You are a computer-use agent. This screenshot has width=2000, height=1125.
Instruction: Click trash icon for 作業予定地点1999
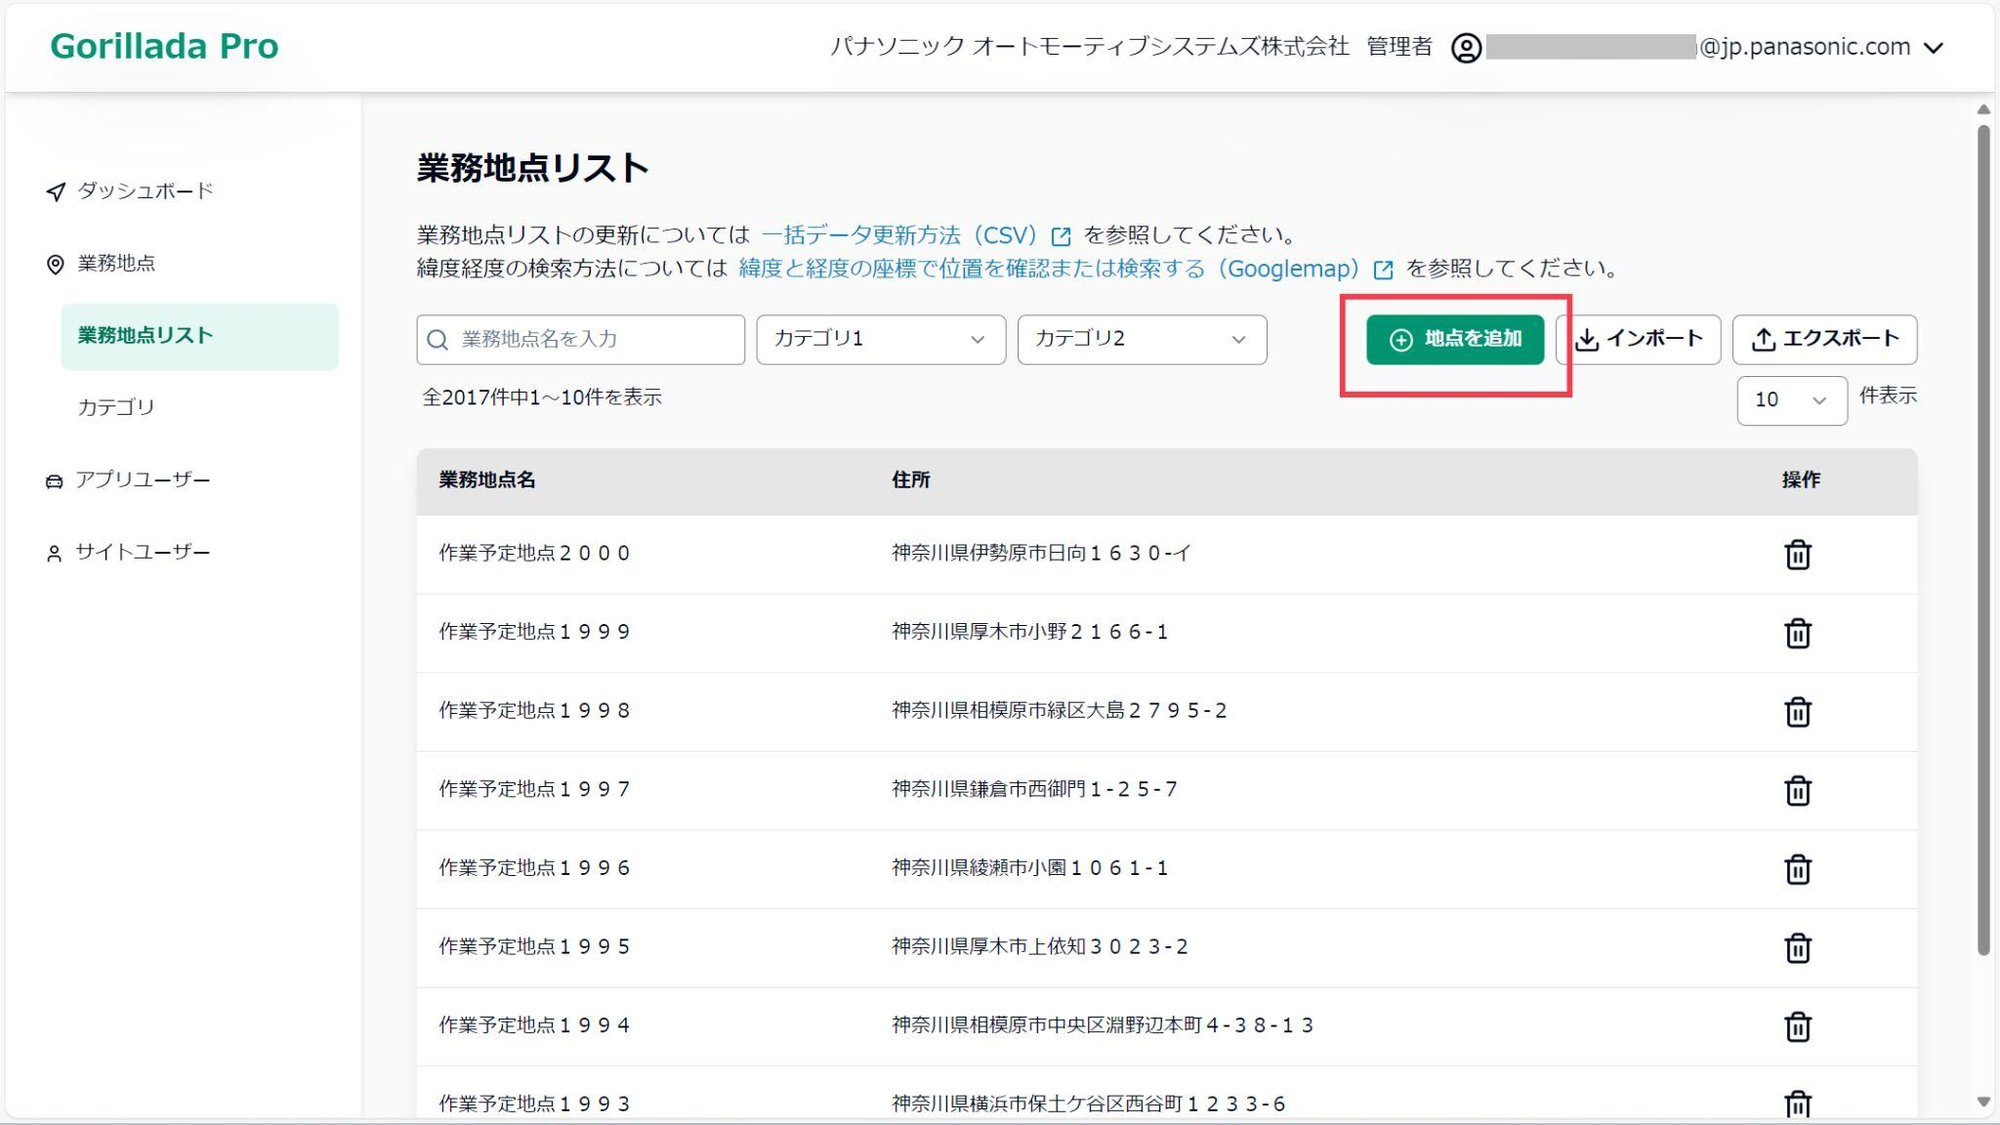tap(1797, 633)
